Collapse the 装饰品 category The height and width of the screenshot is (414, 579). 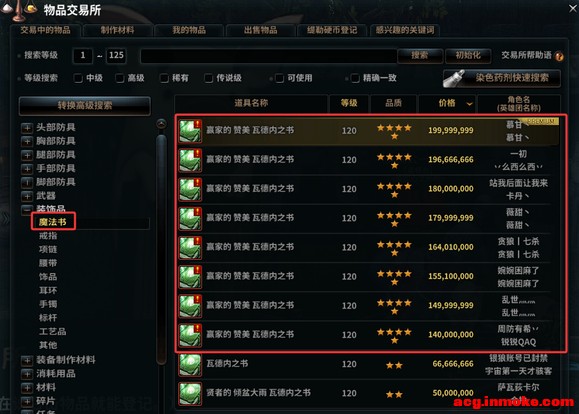(x=27, y=209)
